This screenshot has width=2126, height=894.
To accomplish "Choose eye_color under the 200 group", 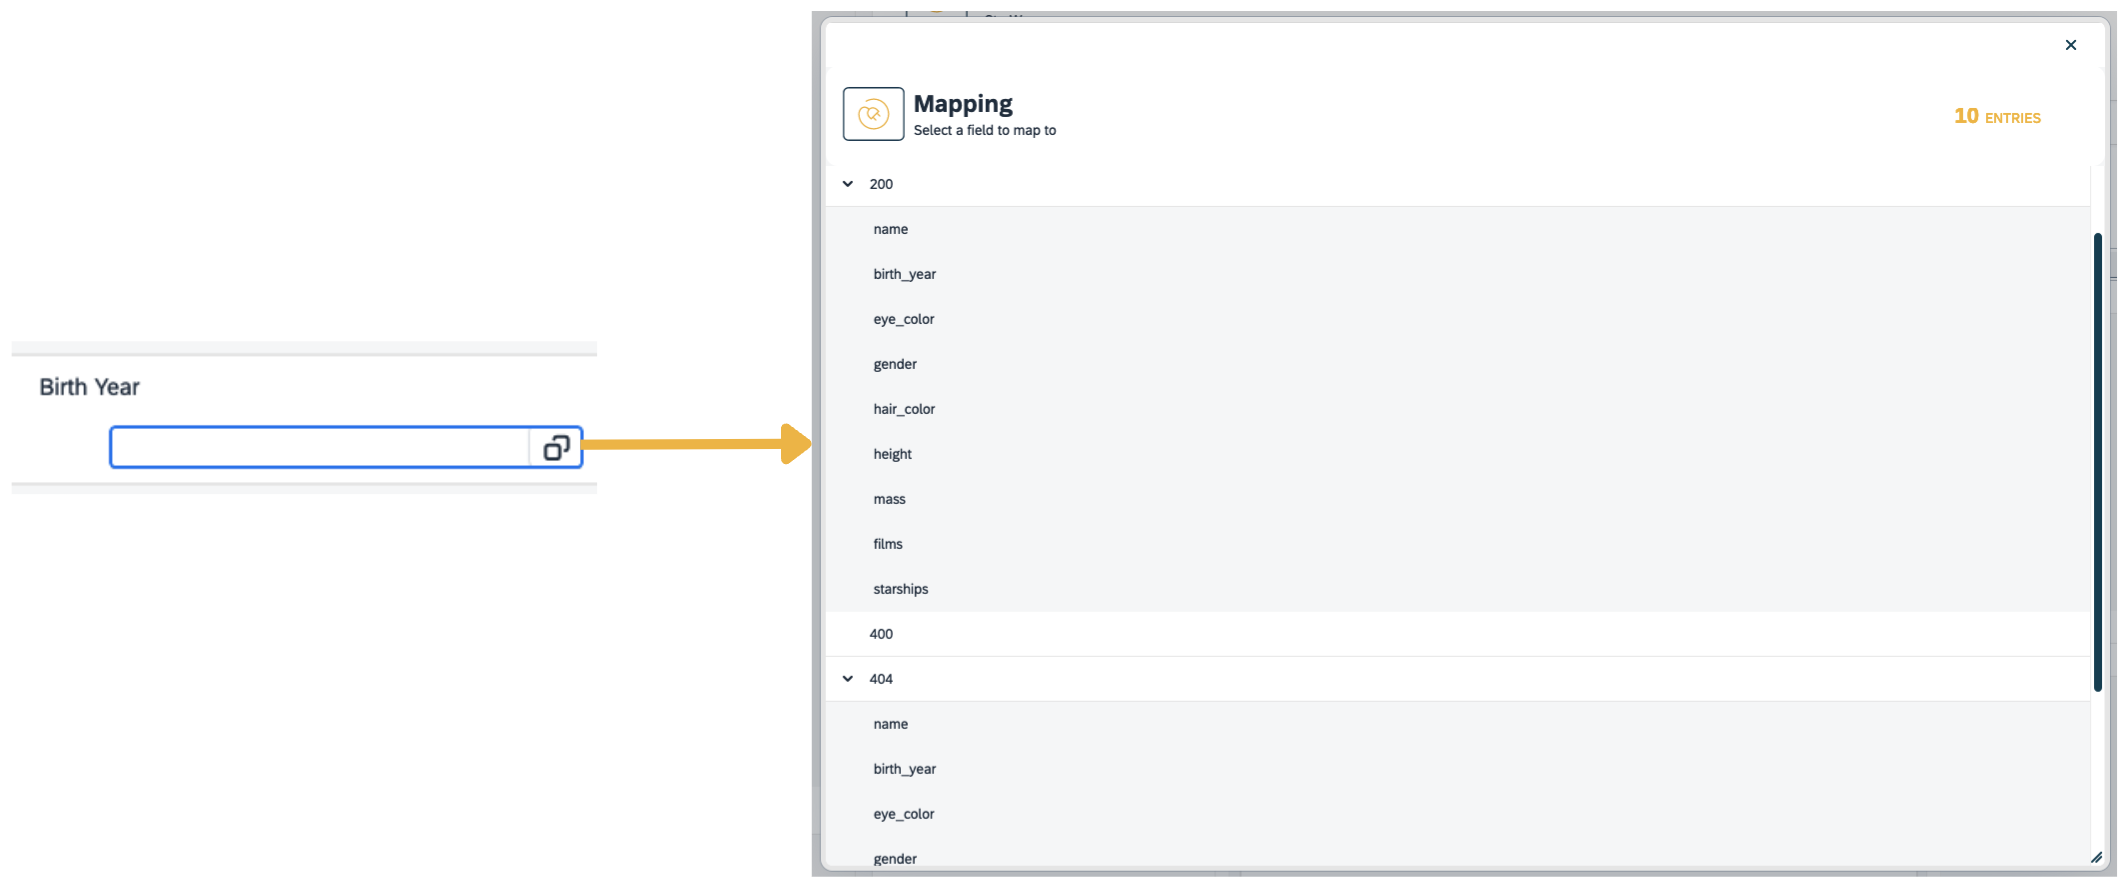I will pos(903,319).
